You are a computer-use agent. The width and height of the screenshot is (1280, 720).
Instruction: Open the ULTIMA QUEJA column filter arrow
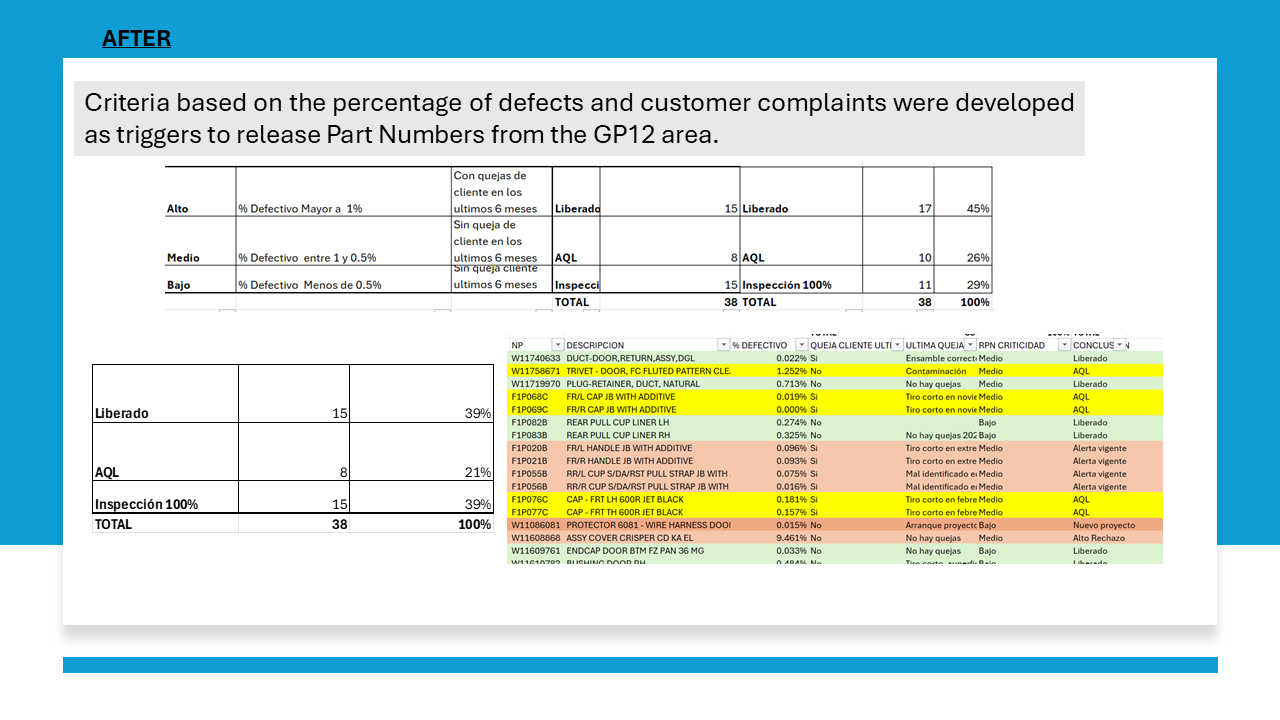pos(970,345)
